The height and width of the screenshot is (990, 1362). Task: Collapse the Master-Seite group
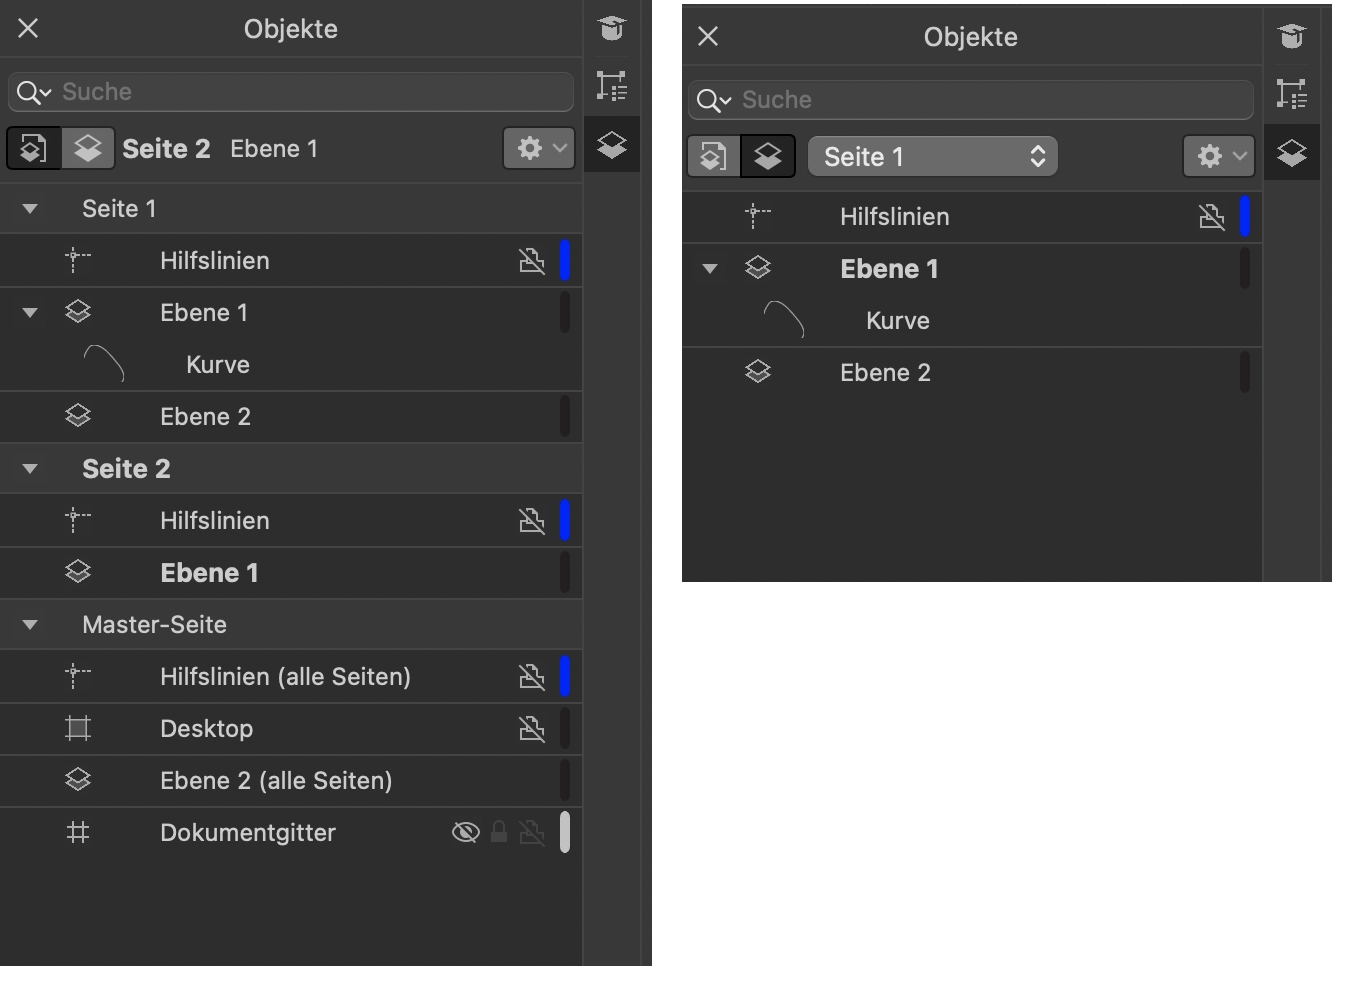(x=30, y=625)
